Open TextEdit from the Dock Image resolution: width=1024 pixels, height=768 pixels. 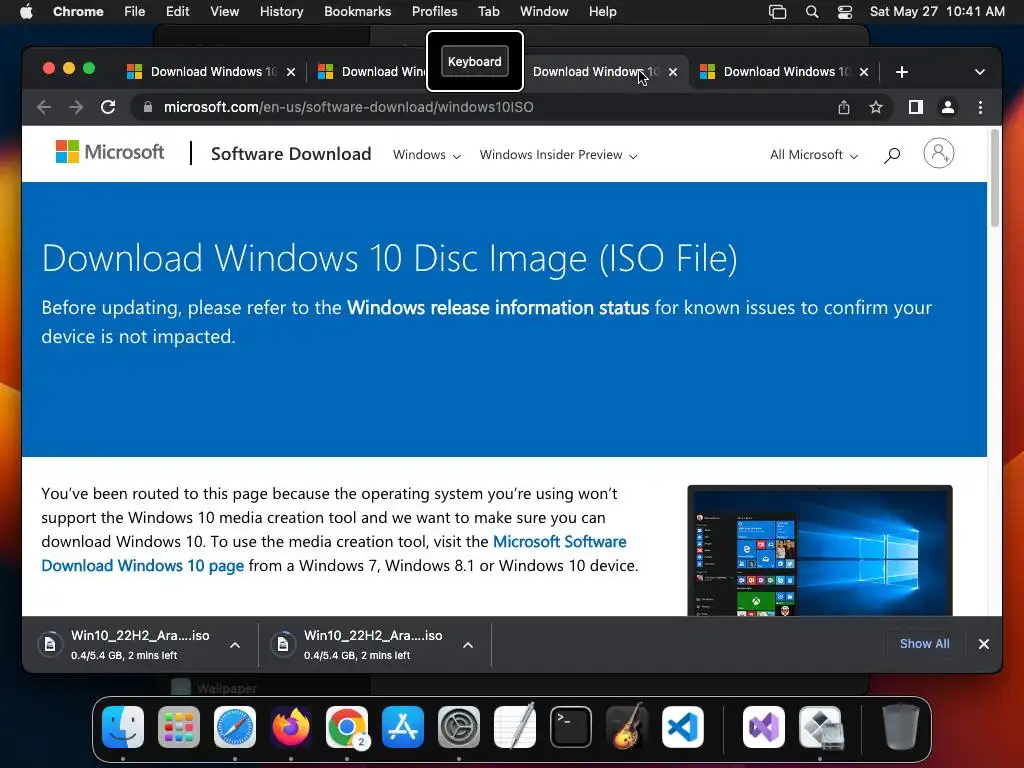tap(515, 727)
